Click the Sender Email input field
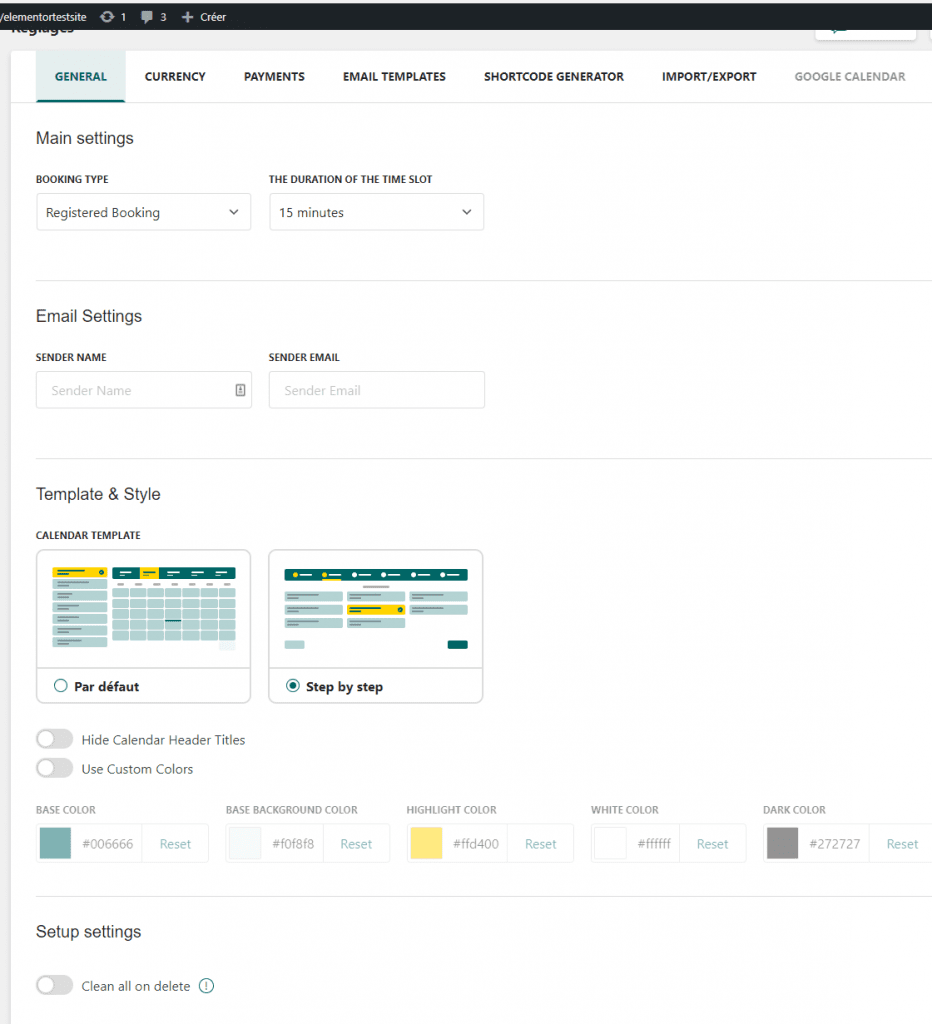Image resolution: width=932 pixels, height=1024 pixels. (376, 390)
